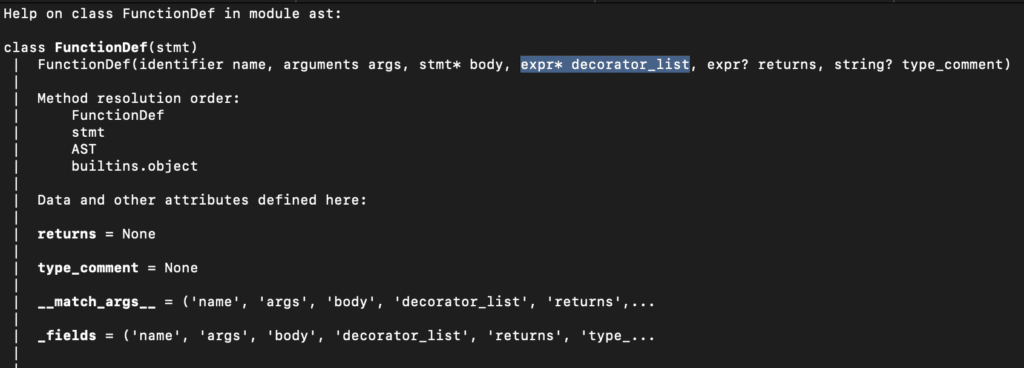Click the highlighted 'expr* decorator_list' text

click(605, 65)
